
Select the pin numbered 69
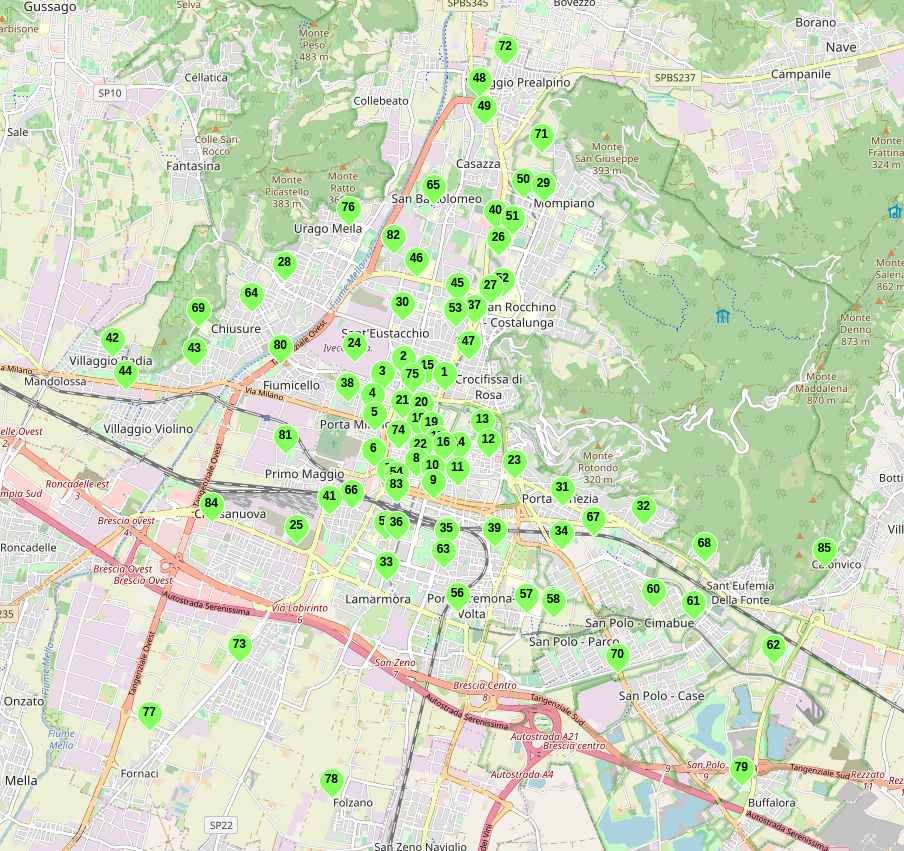pyautogui.click(x=198, y=311)
